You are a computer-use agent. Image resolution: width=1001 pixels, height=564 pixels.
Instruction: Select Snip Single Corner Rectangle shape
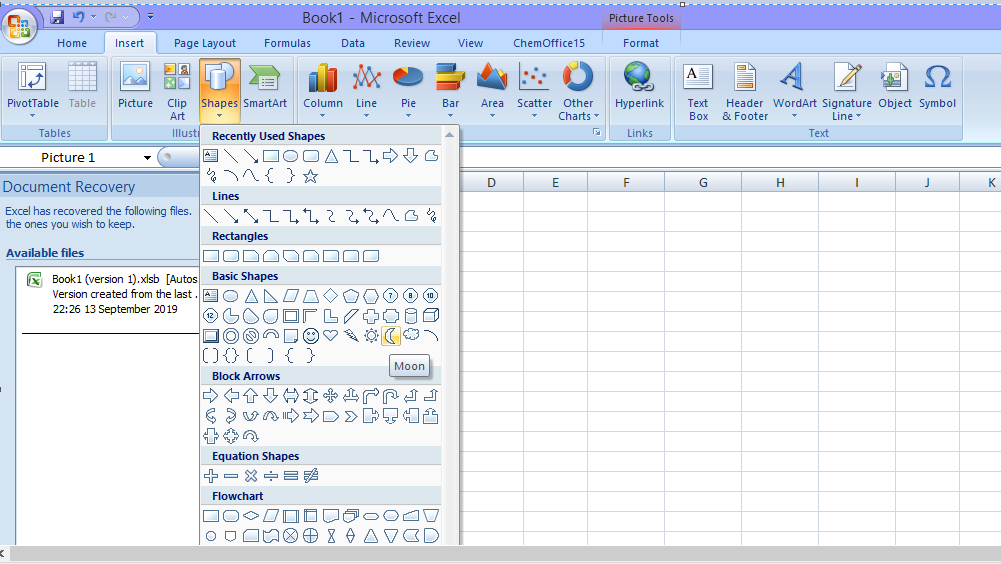[251, 255]
